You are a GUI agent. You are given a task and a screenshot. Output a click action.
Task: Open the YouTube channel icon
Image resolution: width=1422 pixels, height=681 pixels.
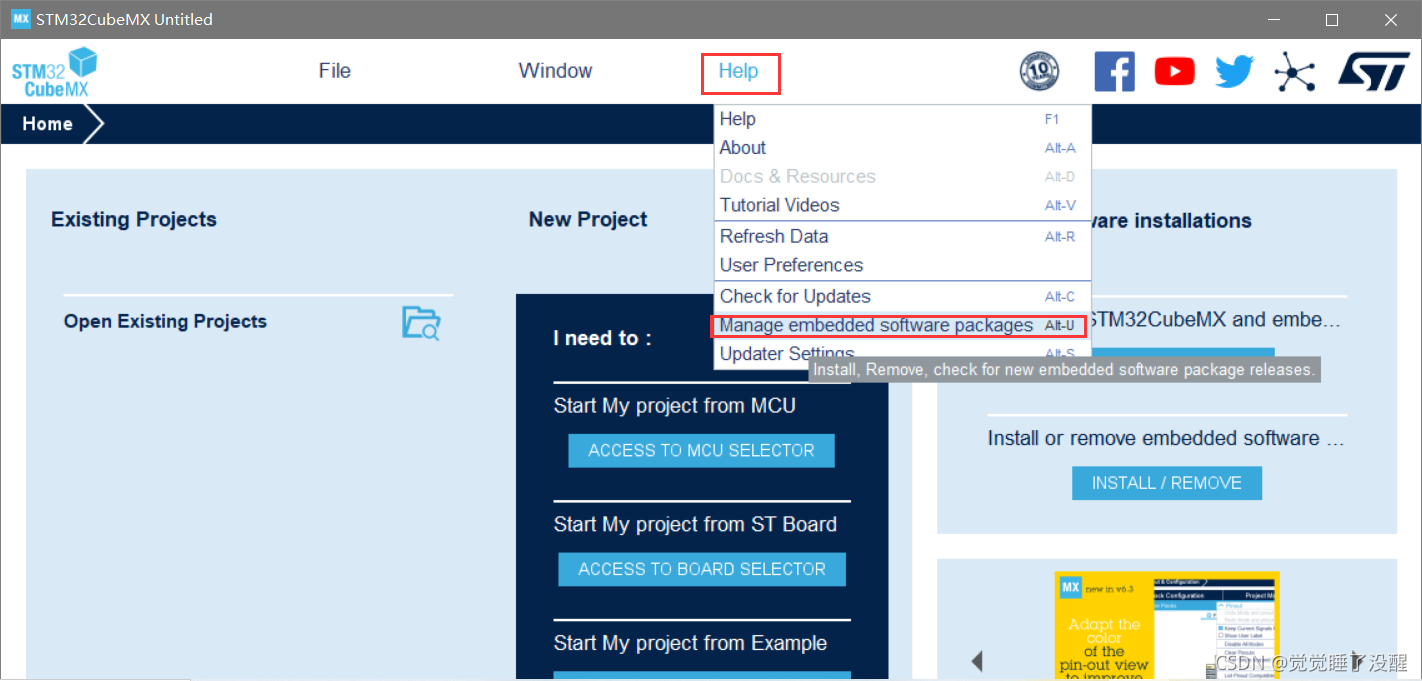(x=1174, y=71)
